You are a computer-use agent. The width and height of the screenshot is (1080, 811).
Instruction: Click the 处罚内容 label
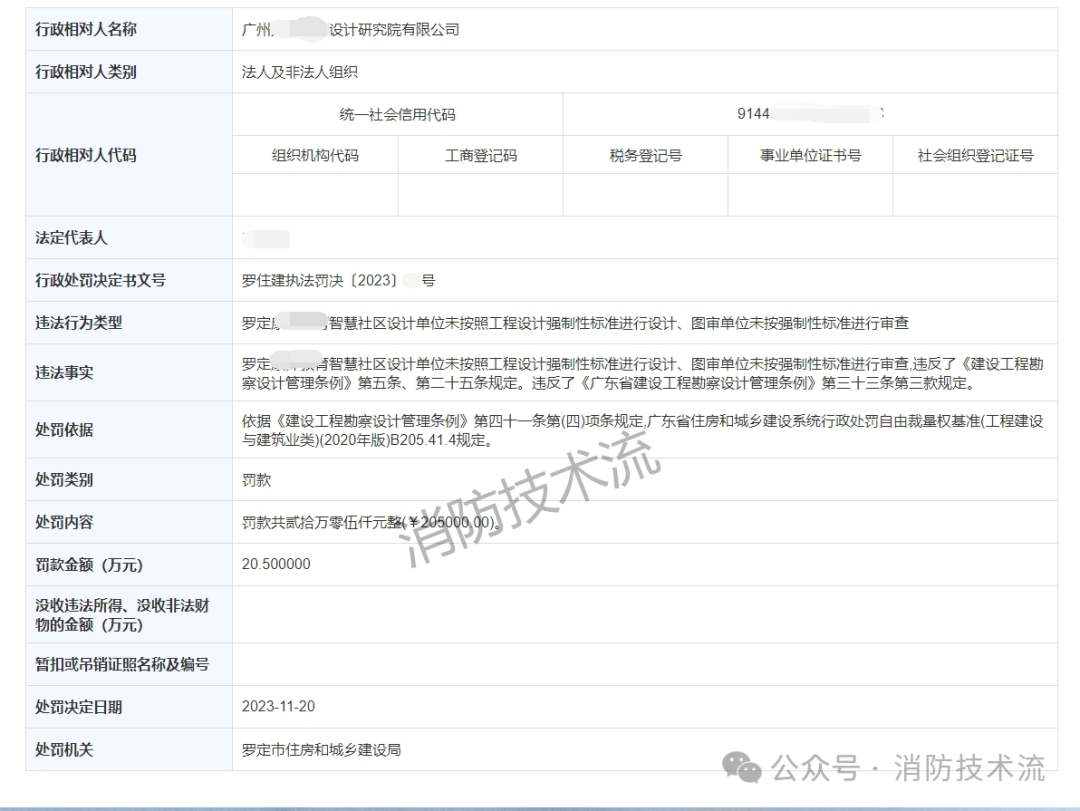(64, 522)
